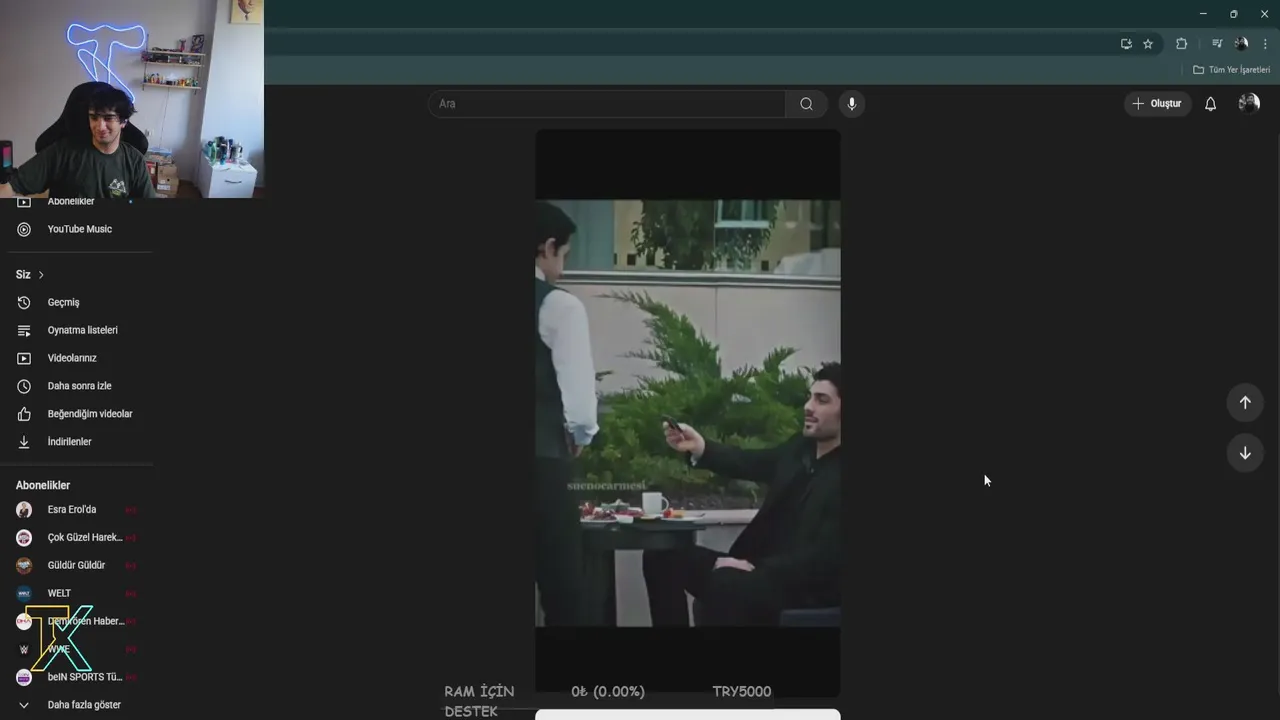Click the Oluştur create button
The height and width of the screenshot is (720, 1280).
tap(1157, 104)
